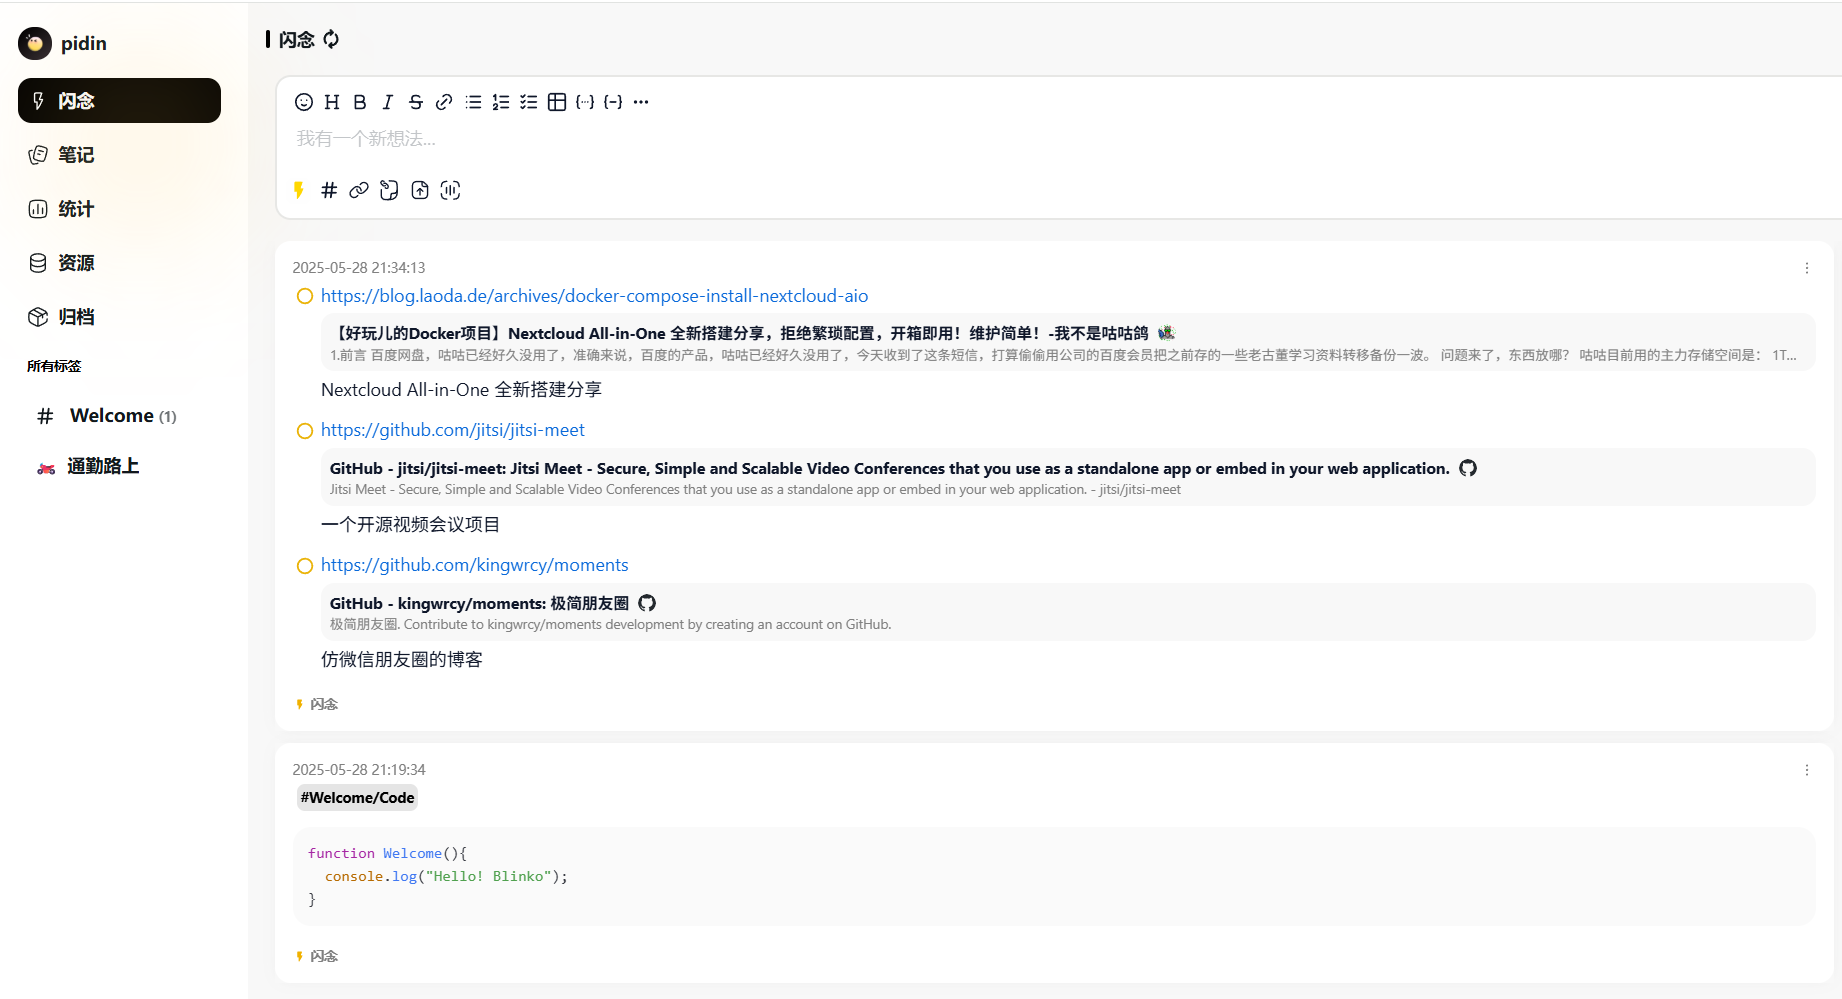The height and width of the screenshot is (999, 1842).
Task: Click the refresh icon beside 闪念 title
Action: pos(331,39)
